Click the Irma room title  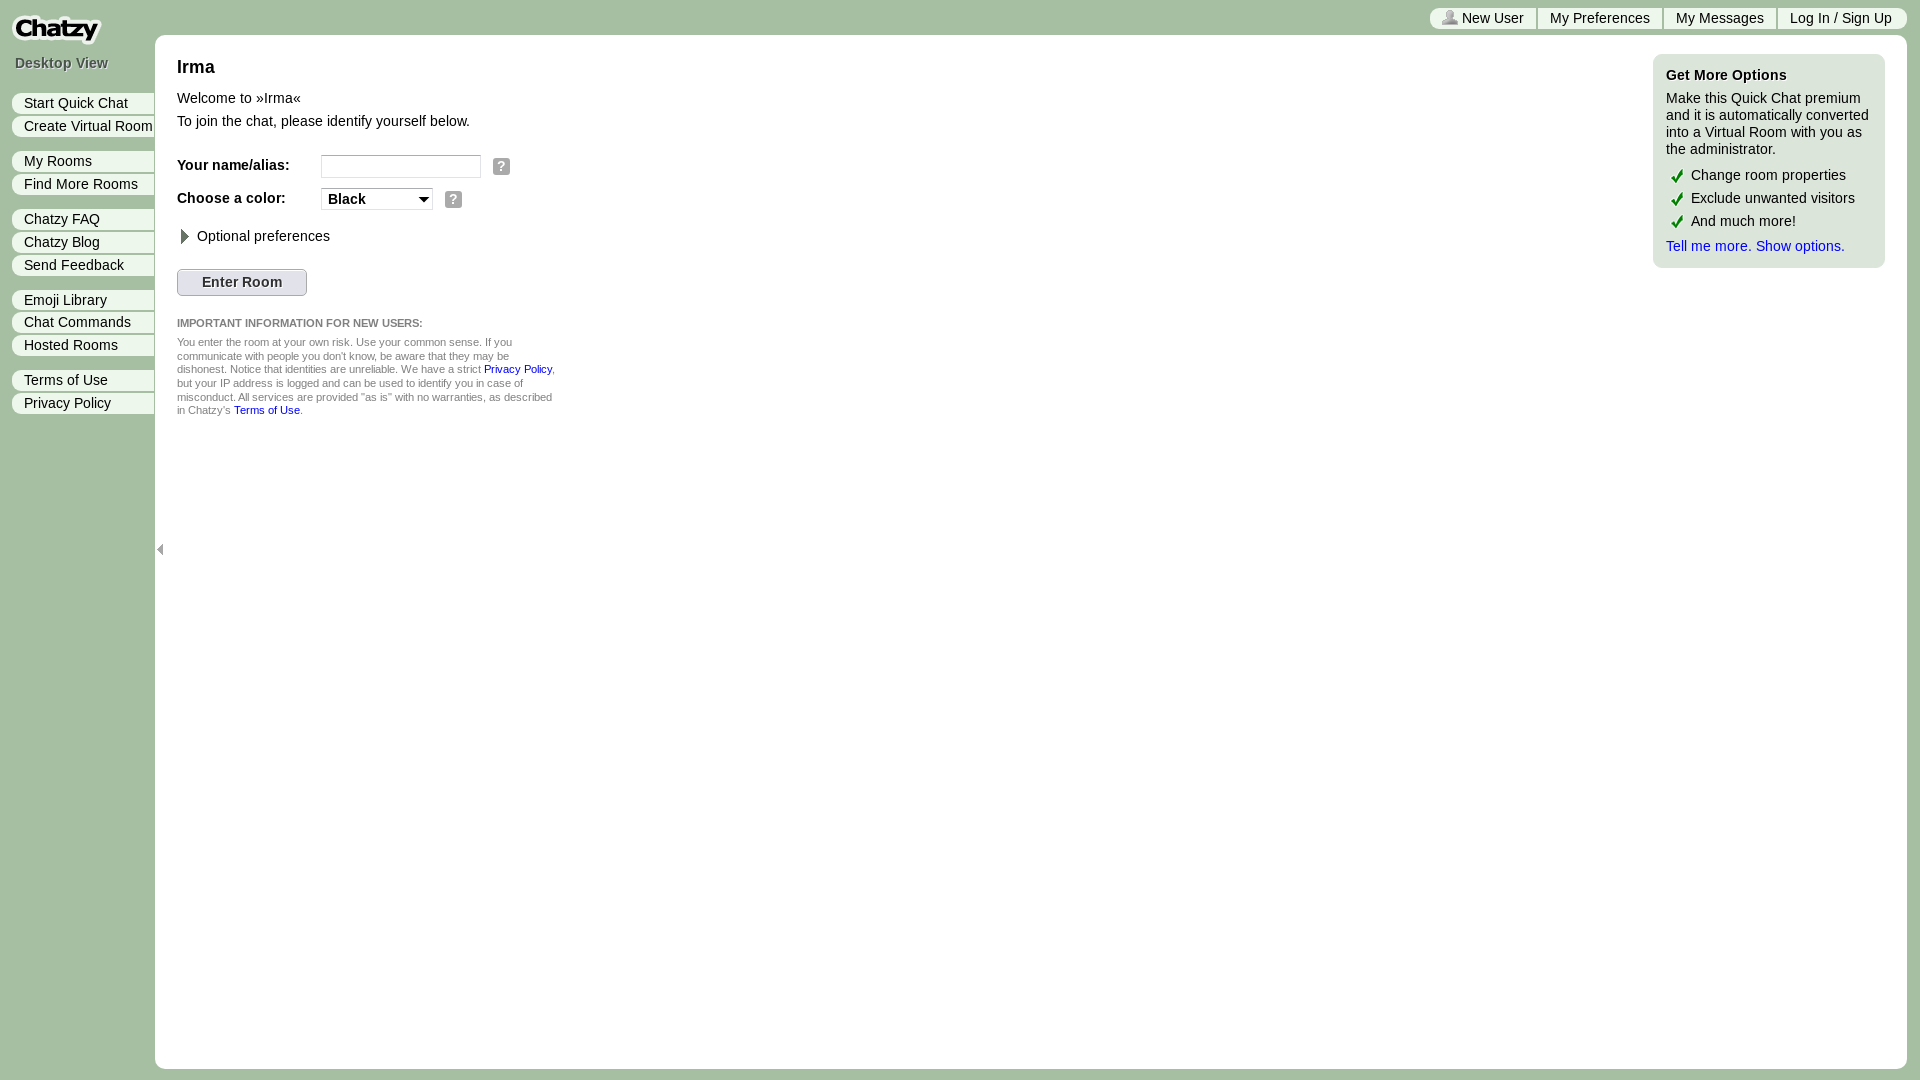[196, 67]
